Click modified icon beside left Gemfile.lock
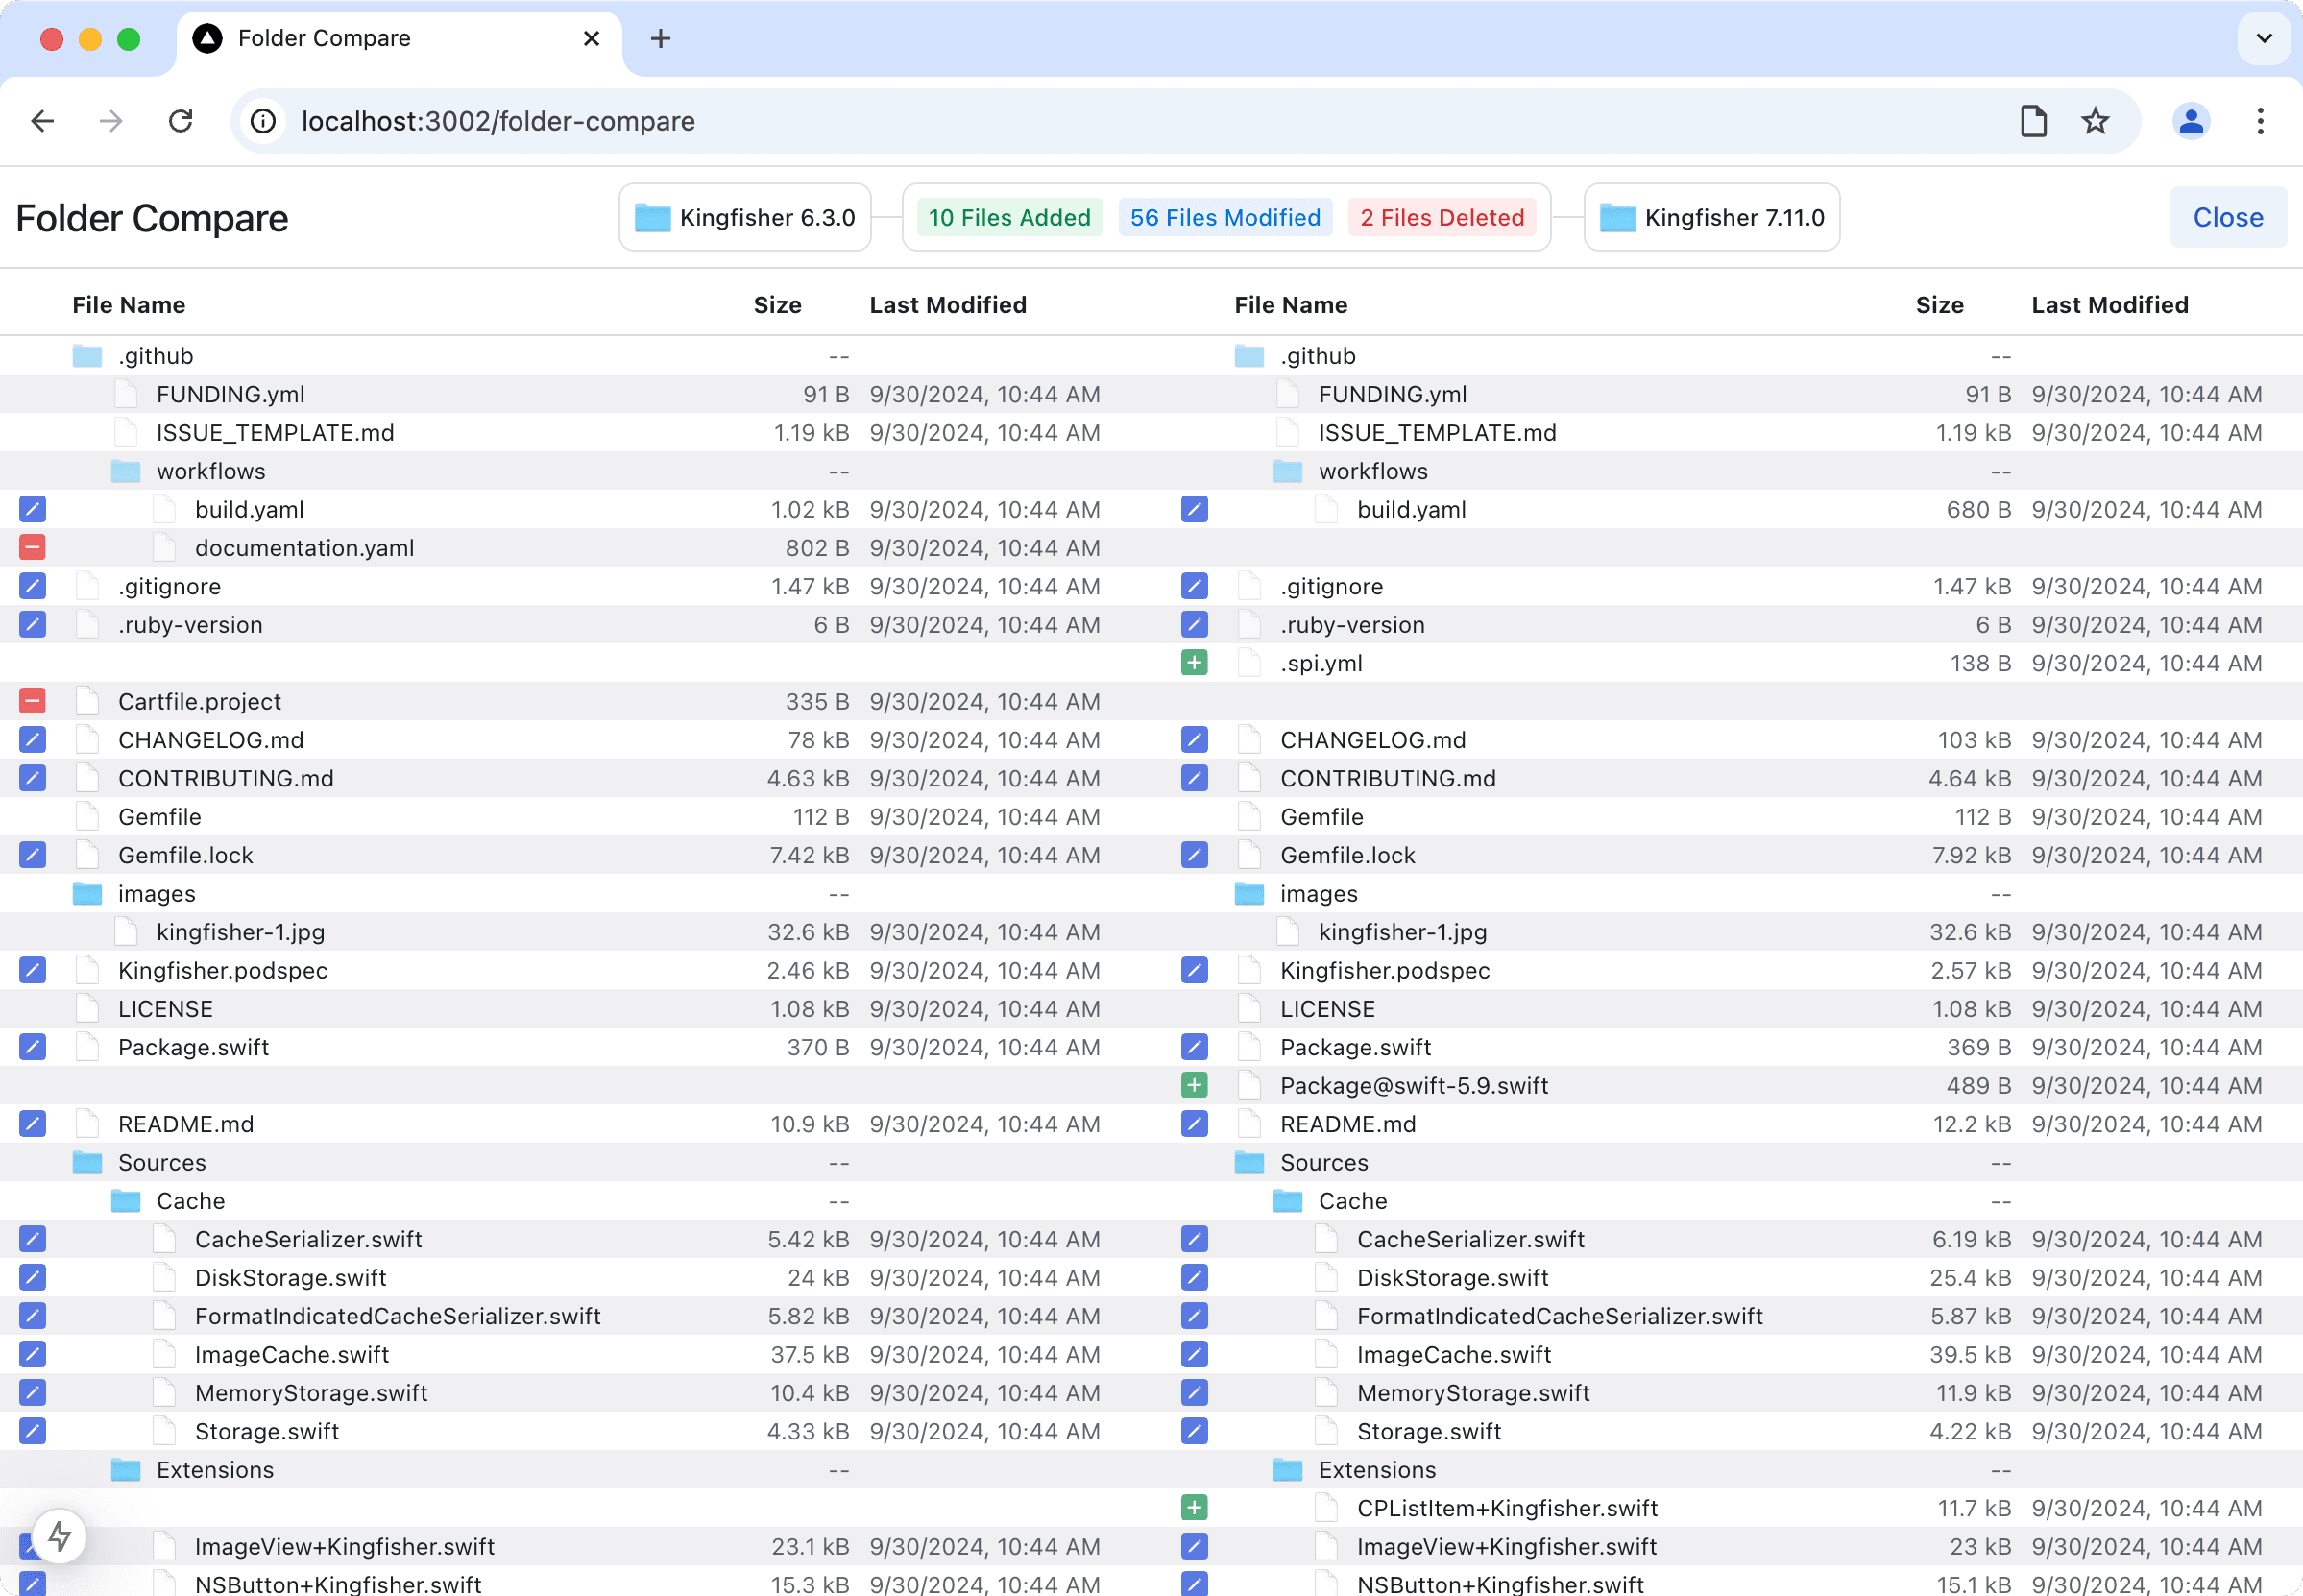This screenshot has height=1596, width=2303. point(32,855)
